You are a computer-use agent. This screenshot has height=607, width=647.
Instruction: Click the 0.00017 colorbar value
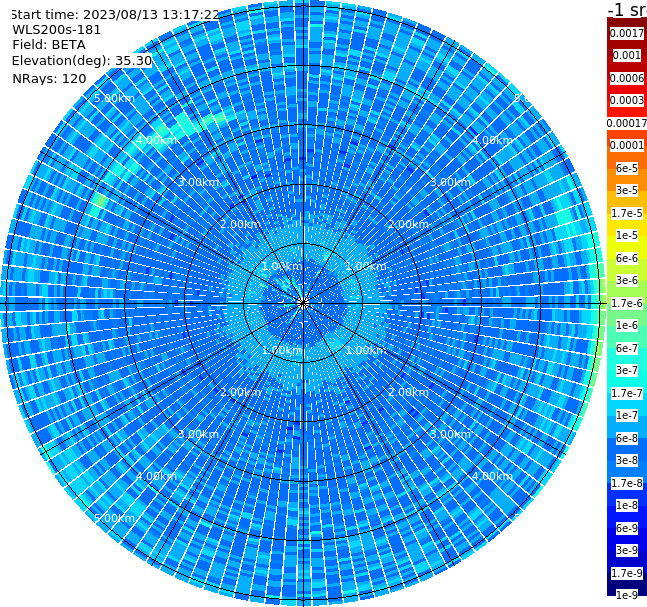627,123
